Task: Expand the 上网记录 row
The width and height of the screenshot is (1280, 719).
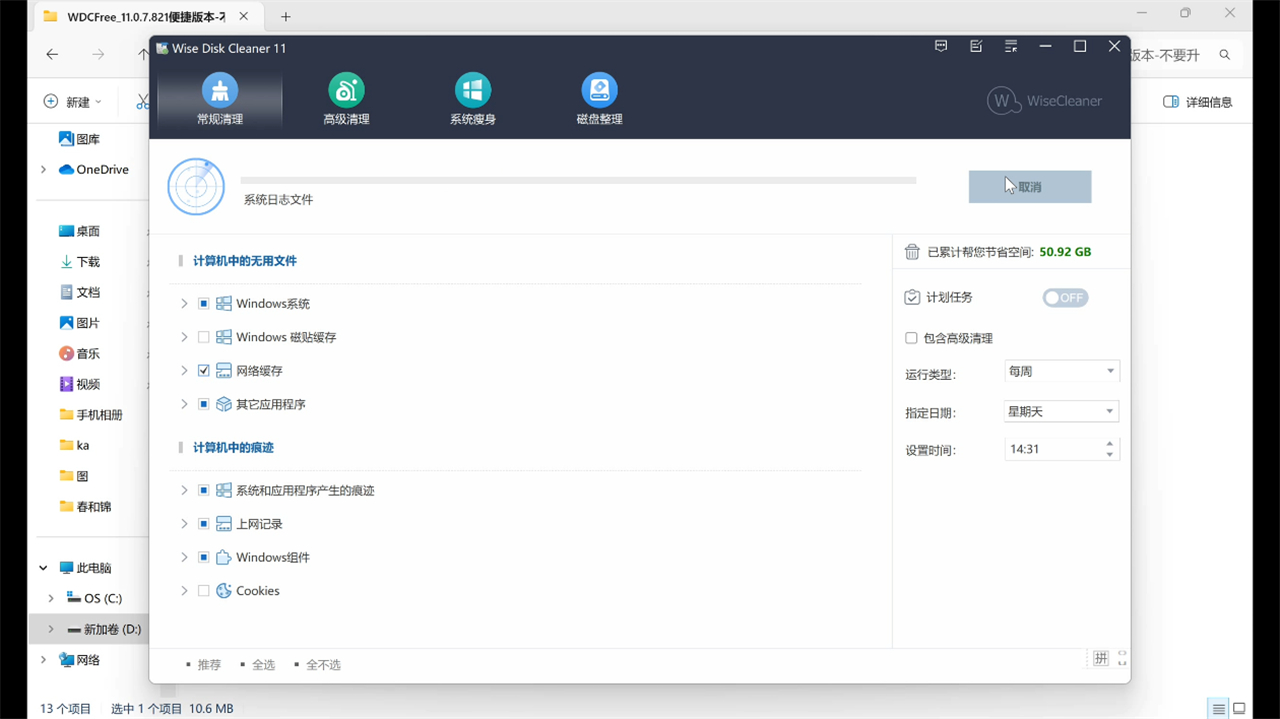Action: click(x=184, y=524)
